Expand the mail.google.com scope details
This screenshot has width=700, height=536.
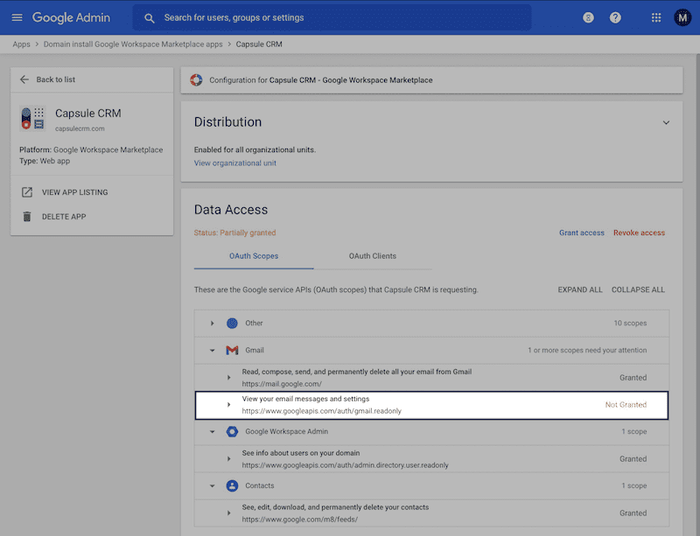229,378
